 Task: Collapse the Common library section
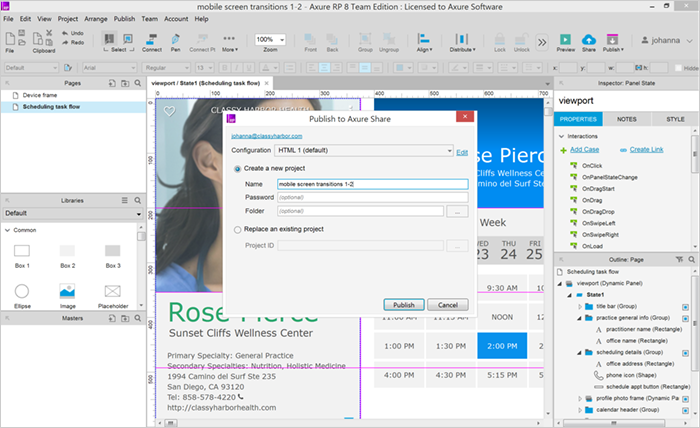click(x=7, y=230)
